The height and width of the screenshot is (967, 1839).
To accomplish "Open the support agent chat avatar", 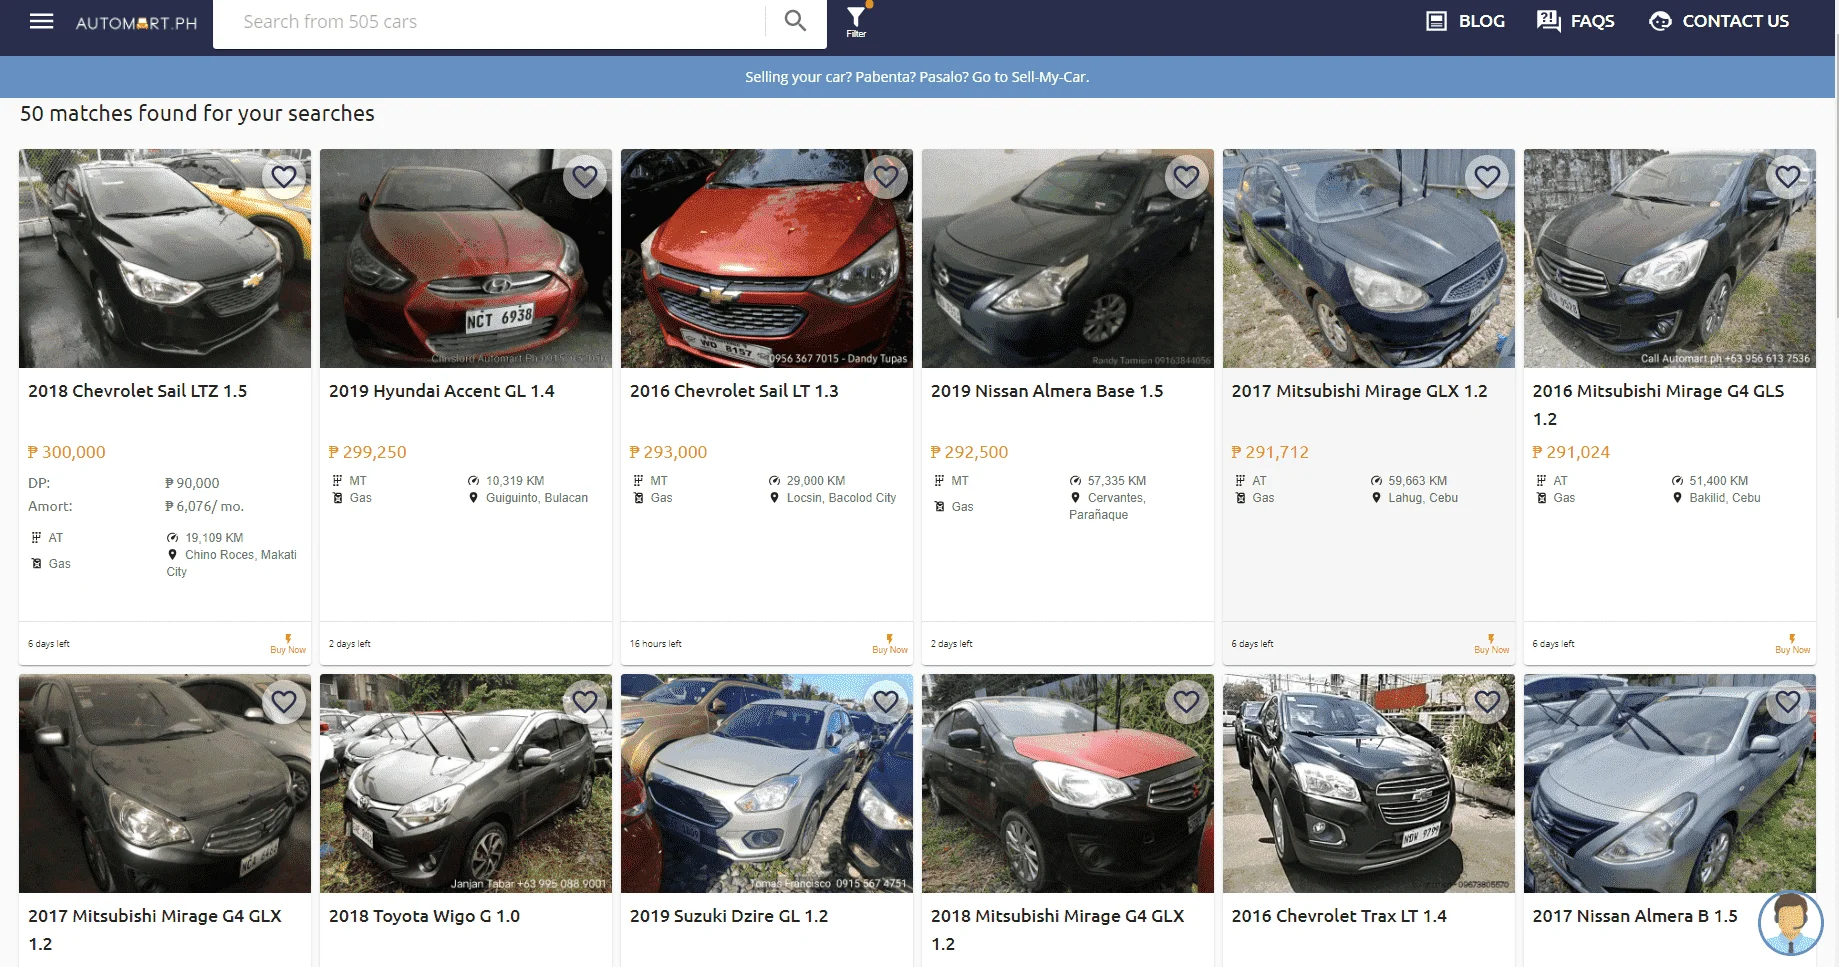I will 1790,922.
